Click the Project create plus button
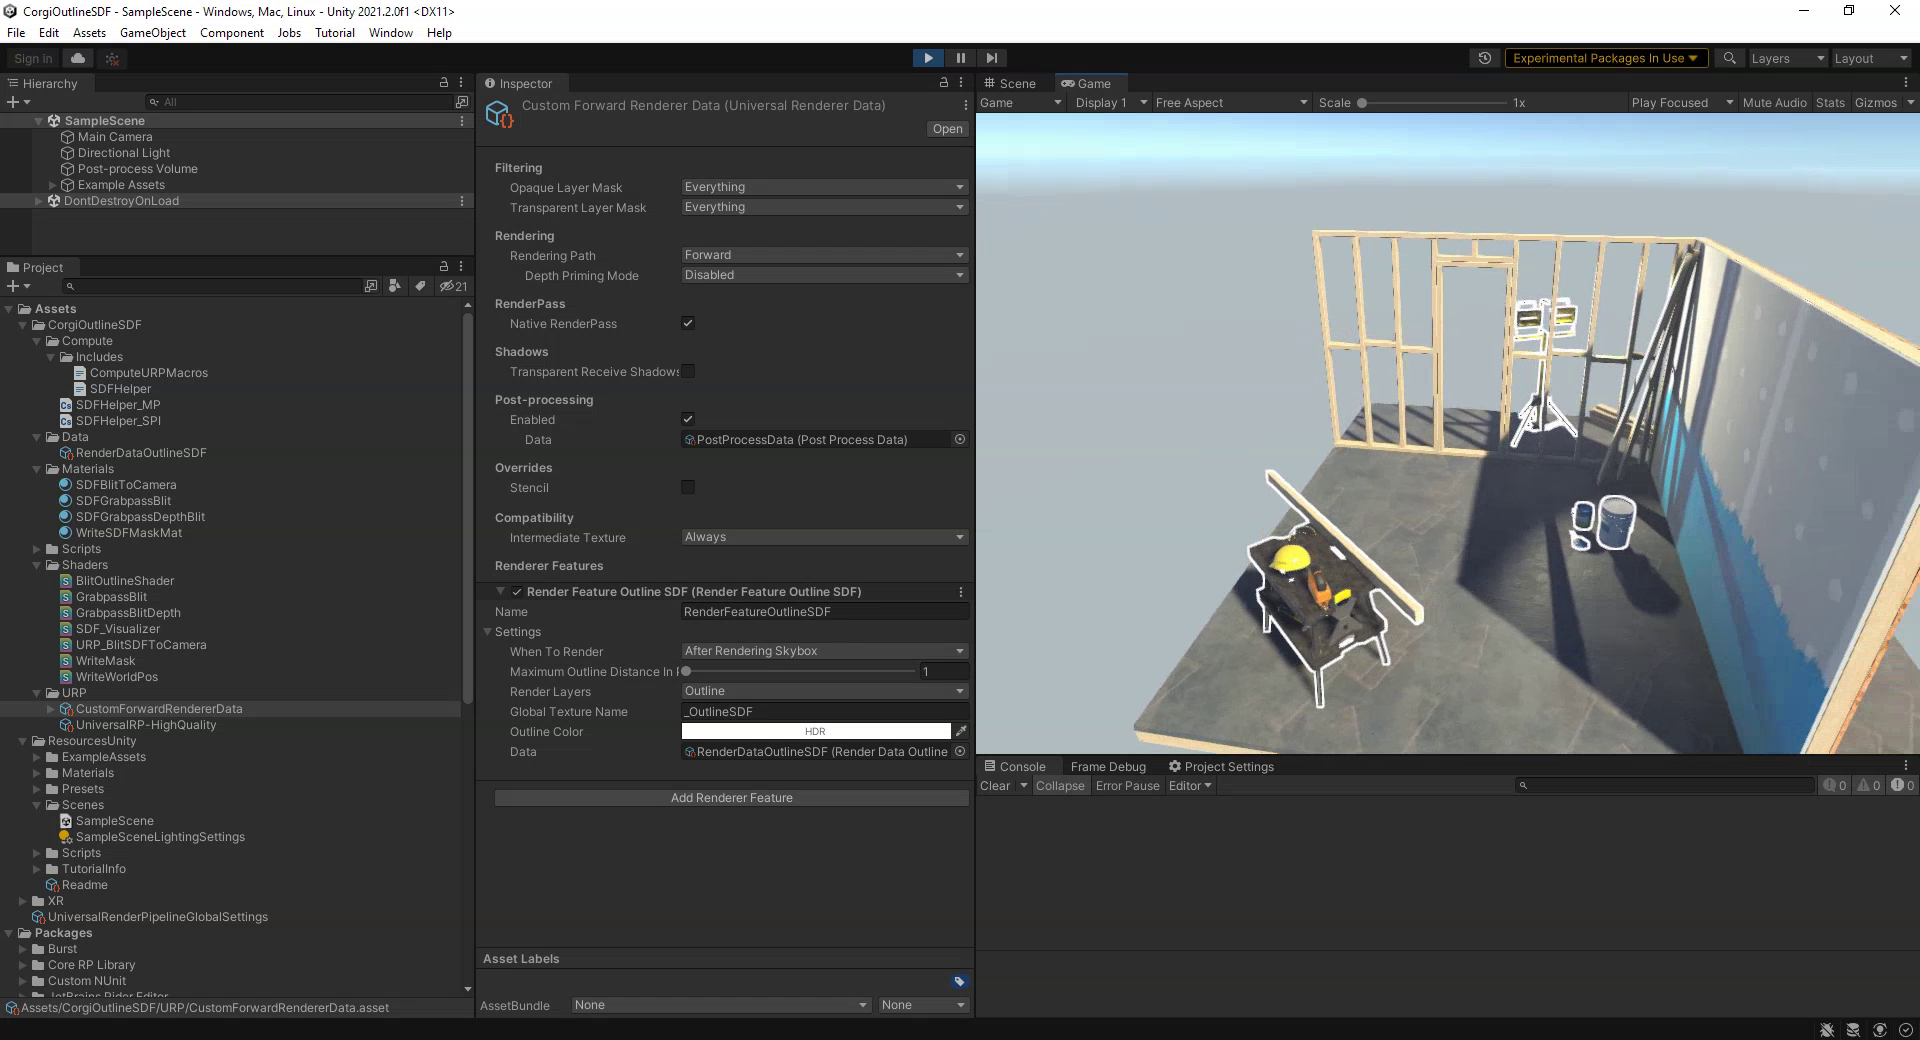1920x1040 pixels. coord(18,286)
